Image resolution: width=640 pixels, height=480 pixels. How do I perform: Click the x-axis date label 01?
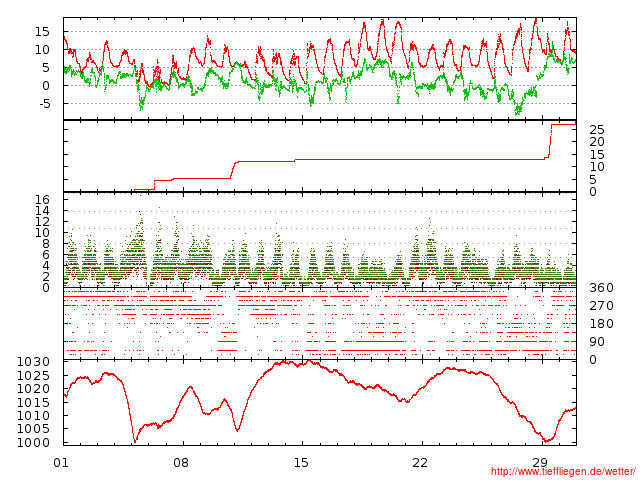(61, 462)
